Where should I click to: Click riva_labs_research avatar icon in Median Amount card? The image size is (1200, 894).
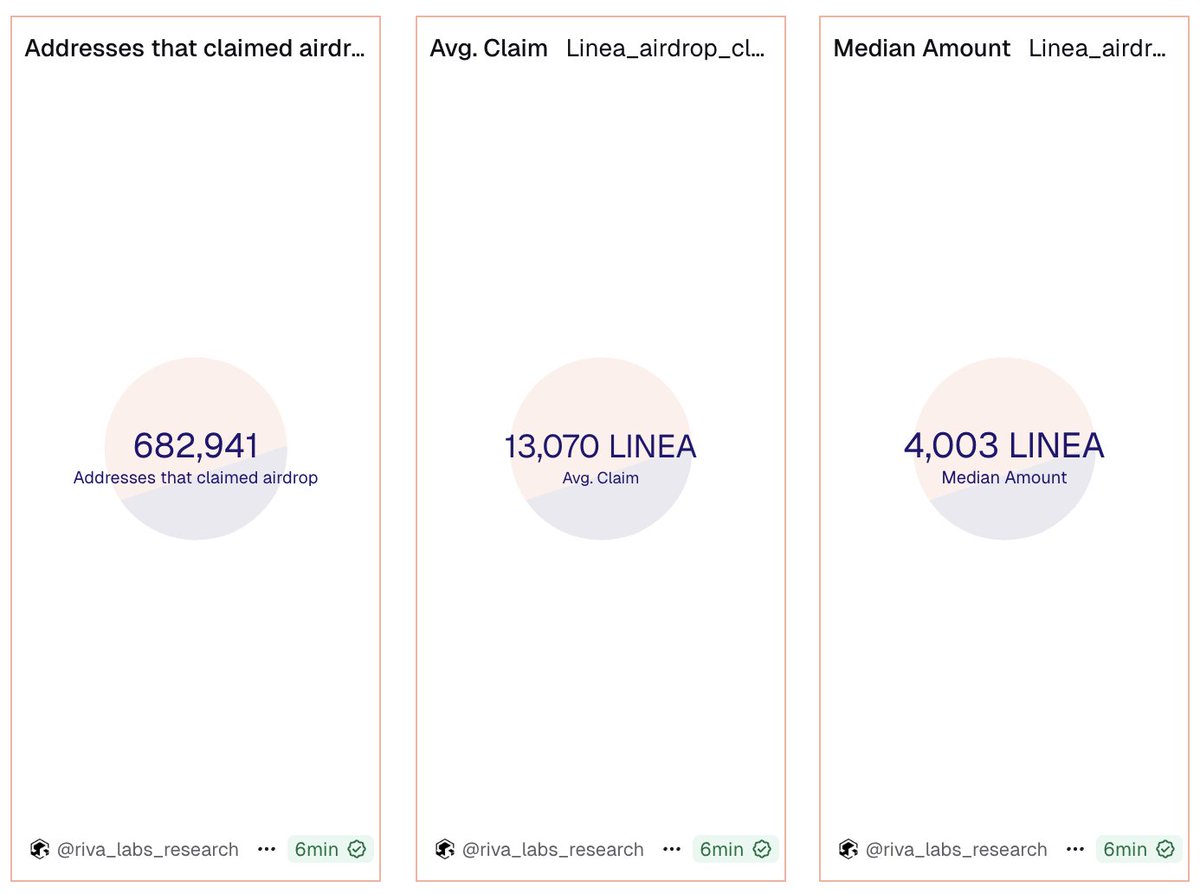[x=848, y=849]
